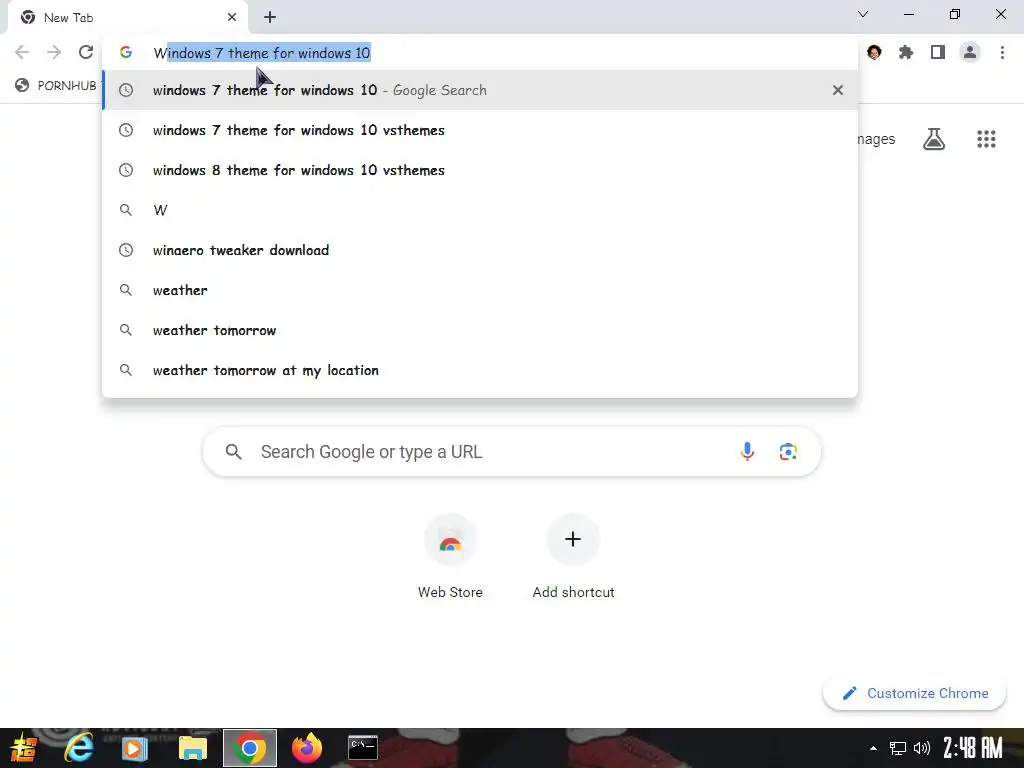This screenshot has height=768, width=1024.
Task: Pick the 'weather tomorrow' suggestion
Action: 480,330
